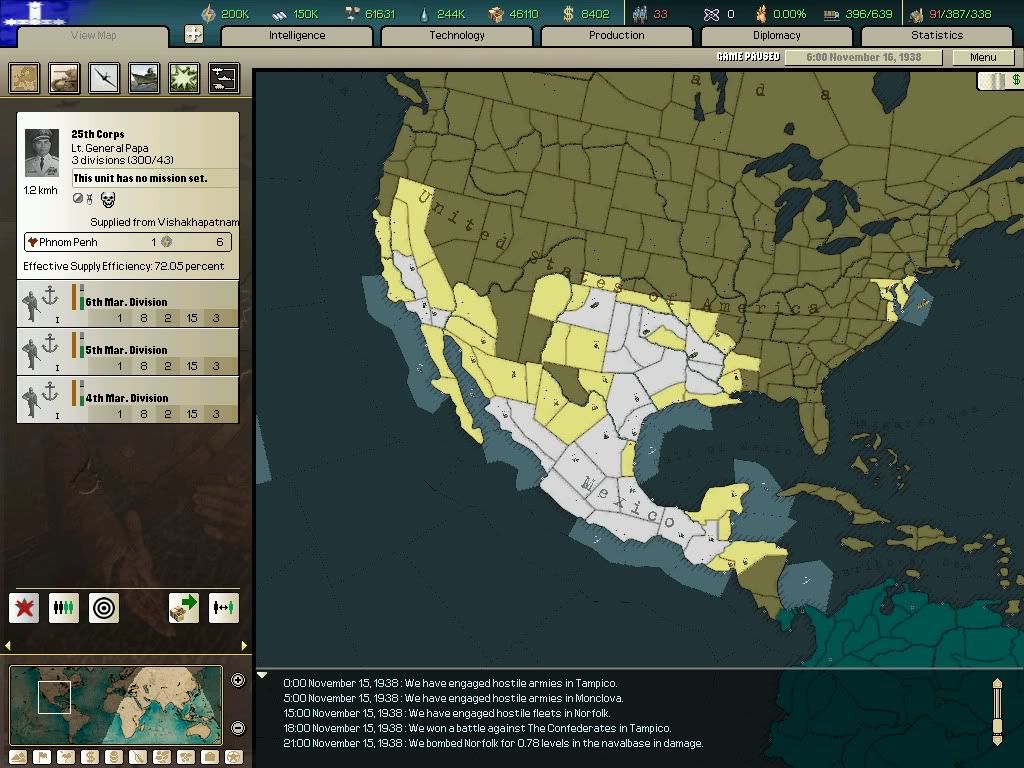This screenshot has height=768, width=1024.
Task: Click the black and green soldiers button
Action: tap(64, 608)
